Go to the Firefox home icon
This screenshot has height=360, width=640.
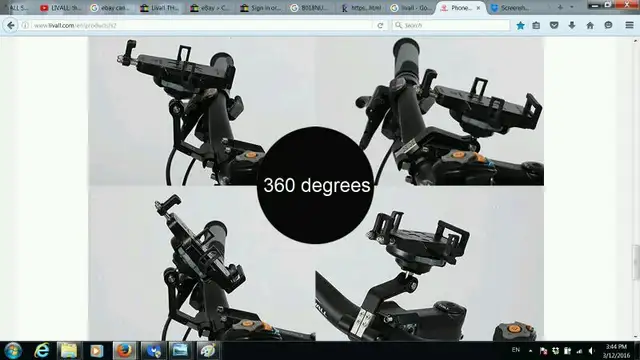590,25
